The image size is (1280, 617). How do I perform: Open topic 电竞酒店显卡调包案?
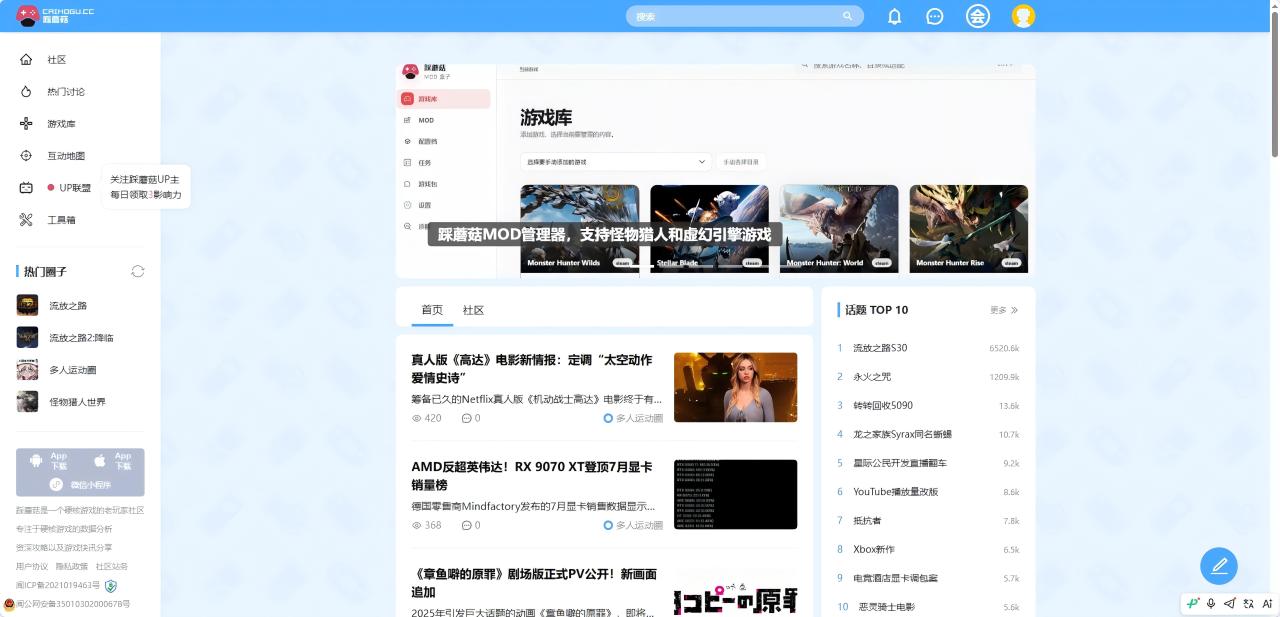click(895, 579)
